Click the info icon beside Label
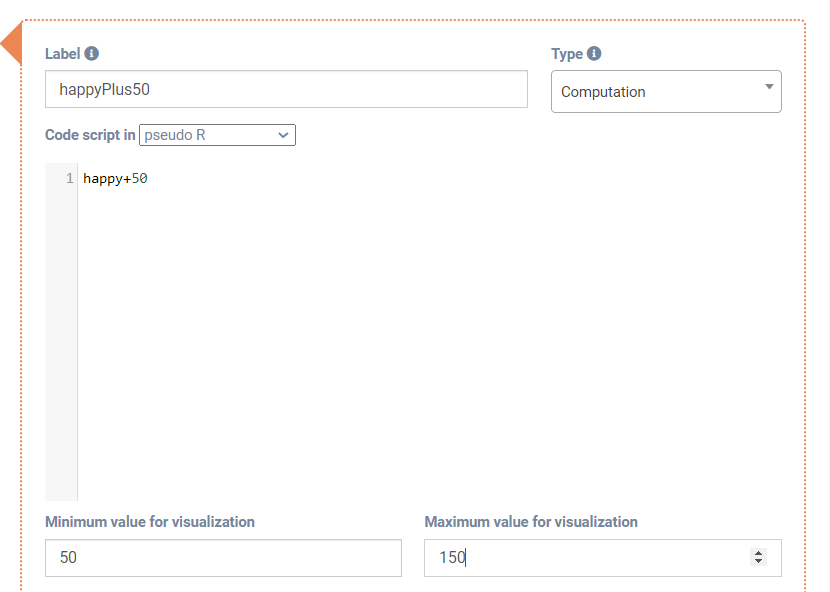The width and height of the screenshot is (830, 592). pyautogui.click(x=92, y=54)
